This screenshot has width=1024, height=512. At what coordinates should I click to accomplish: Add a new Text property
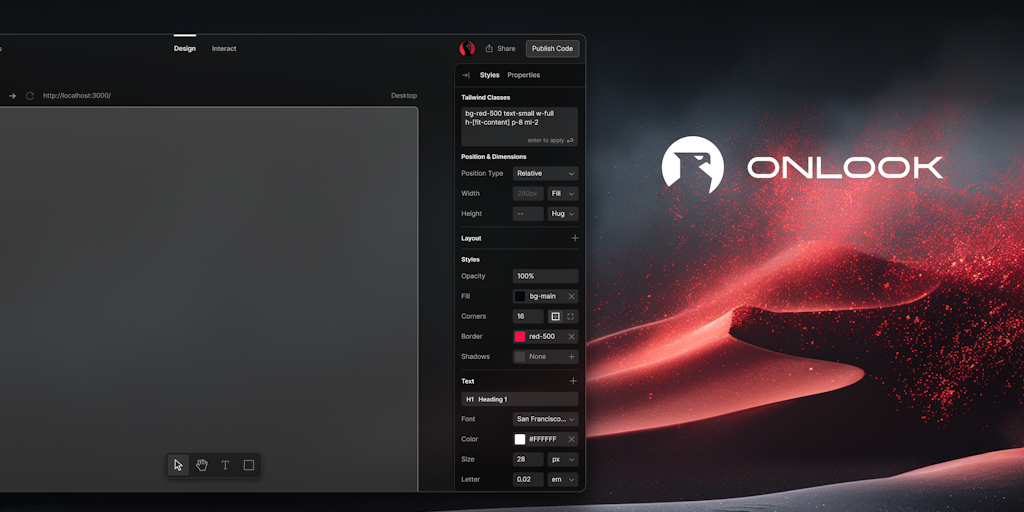pos(573,381)
